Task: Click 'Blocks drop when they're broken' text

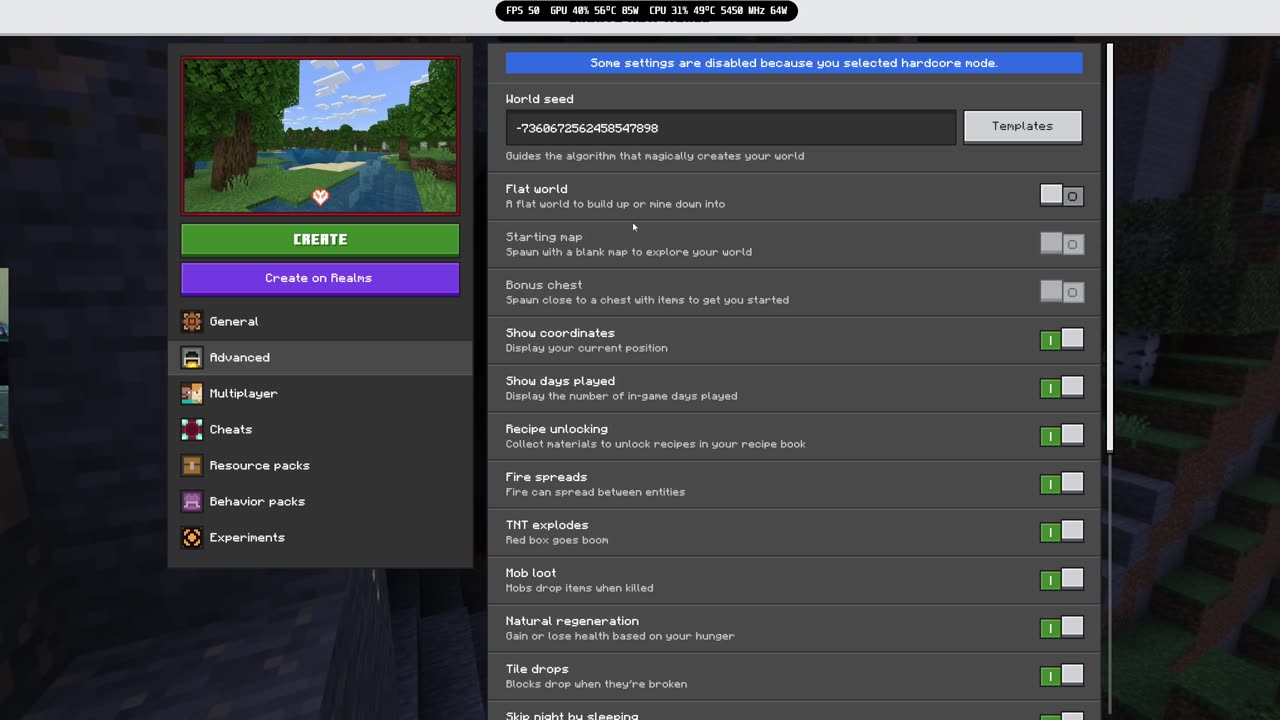Action: pos(596,684)
